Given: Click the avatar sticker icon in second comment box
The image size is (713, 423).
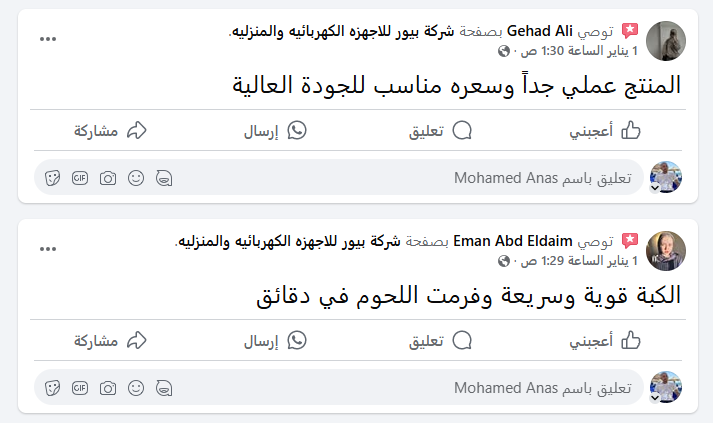Looking at the screenshot, I should (164, 388).
